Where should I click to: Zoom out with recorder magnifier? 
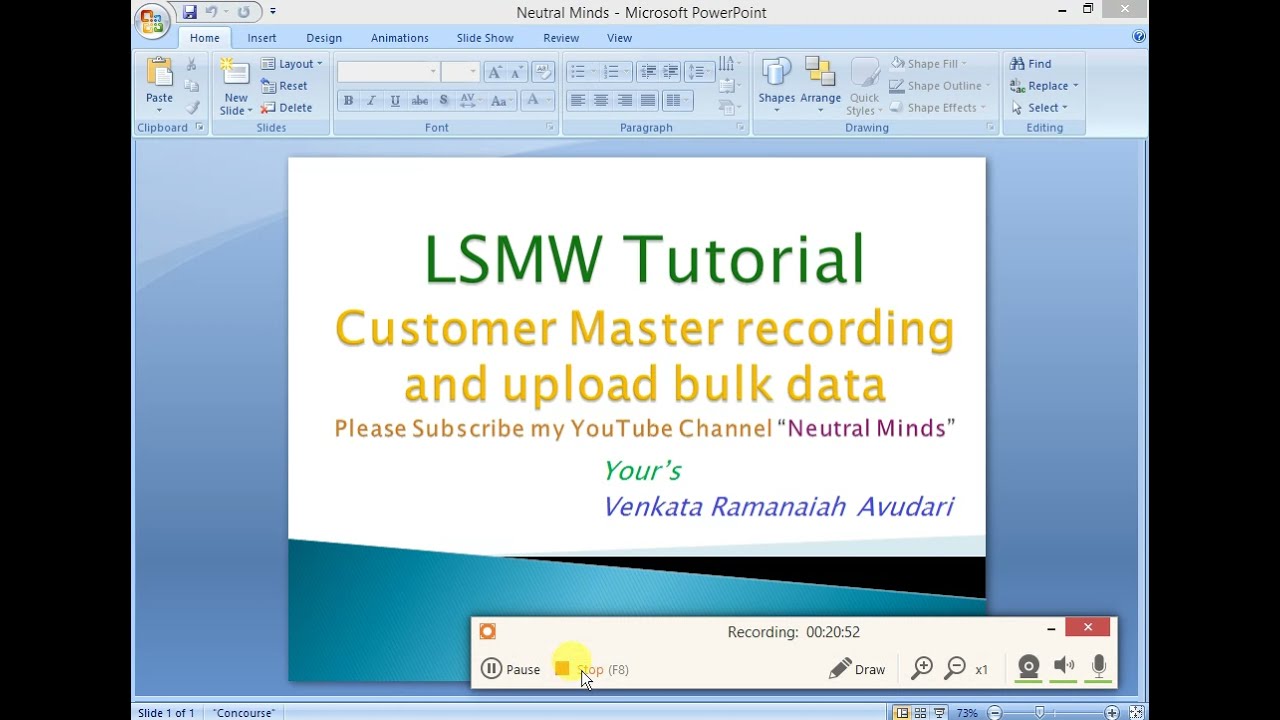pos(955,668)
